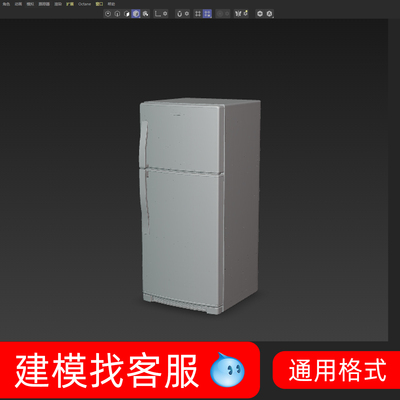Viewport: 400px width, 400px height.
Task: Click the greyed-out gear beside soft selection
Action: pyautogui.click(x=227, y=14)
